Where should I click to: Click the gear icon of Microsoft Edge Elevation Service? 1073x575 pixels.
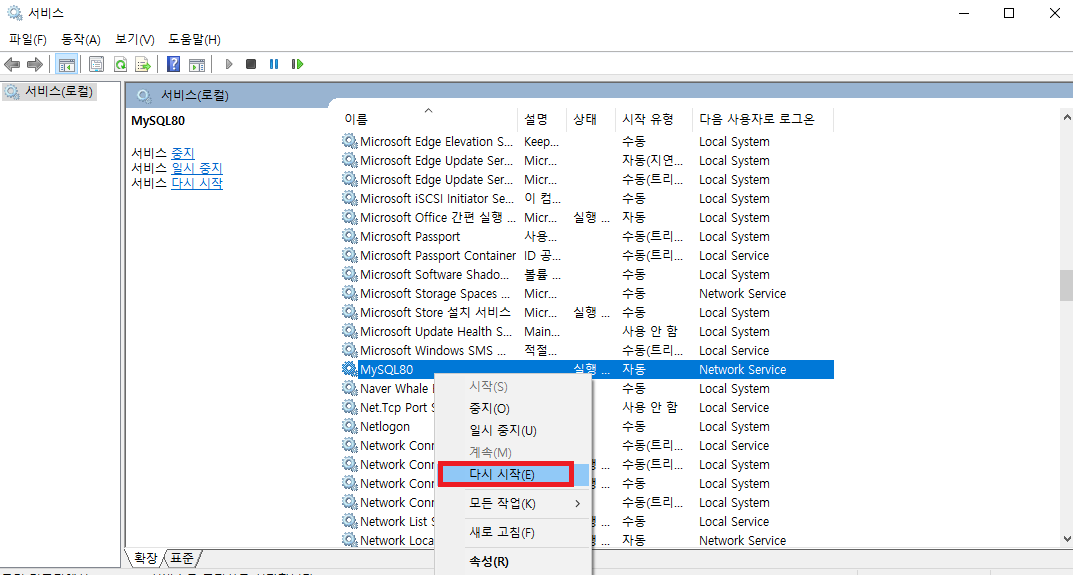(x=350, y=142)
